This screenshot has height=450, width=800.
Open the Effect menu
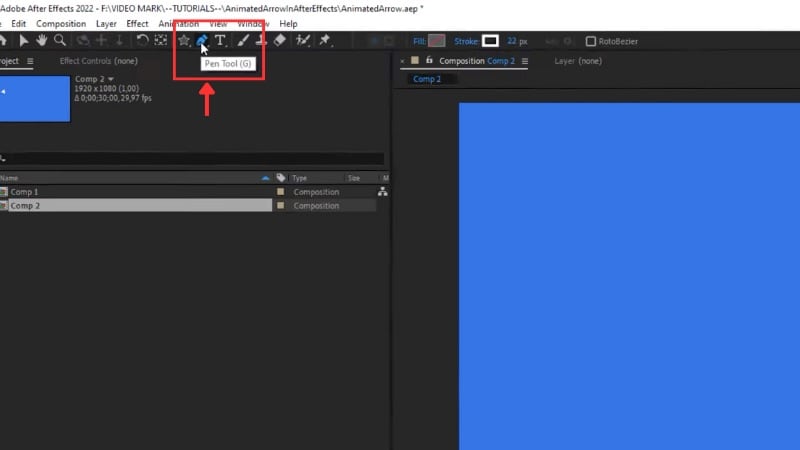[137, 24]
